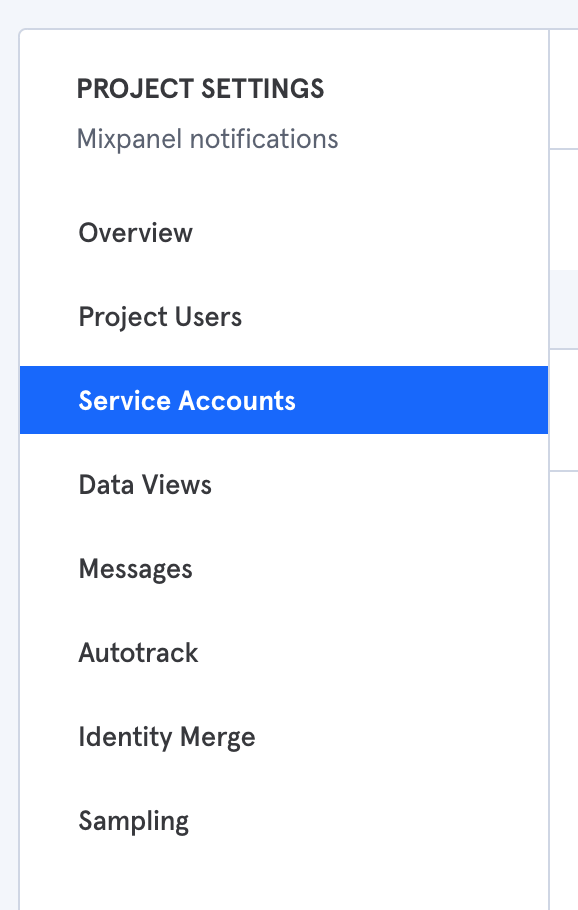
Task: Switch to the Data Views section
Action: (x=145, y=485)
